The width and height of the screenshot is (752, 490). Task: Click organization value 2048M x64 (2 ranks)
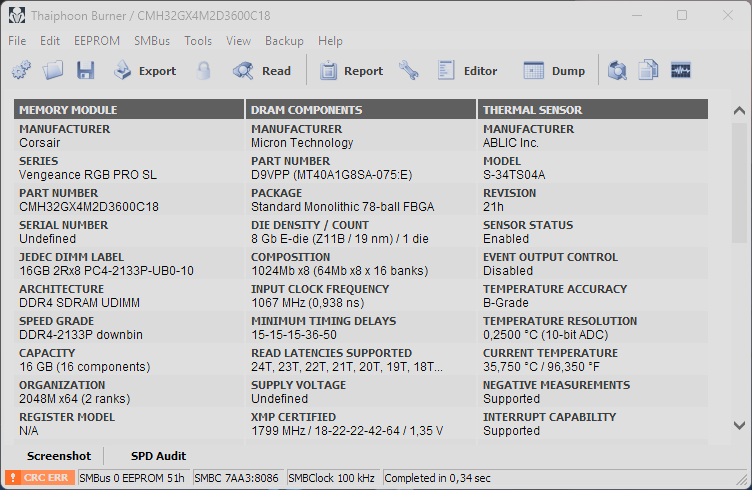(x=75, y=399)
